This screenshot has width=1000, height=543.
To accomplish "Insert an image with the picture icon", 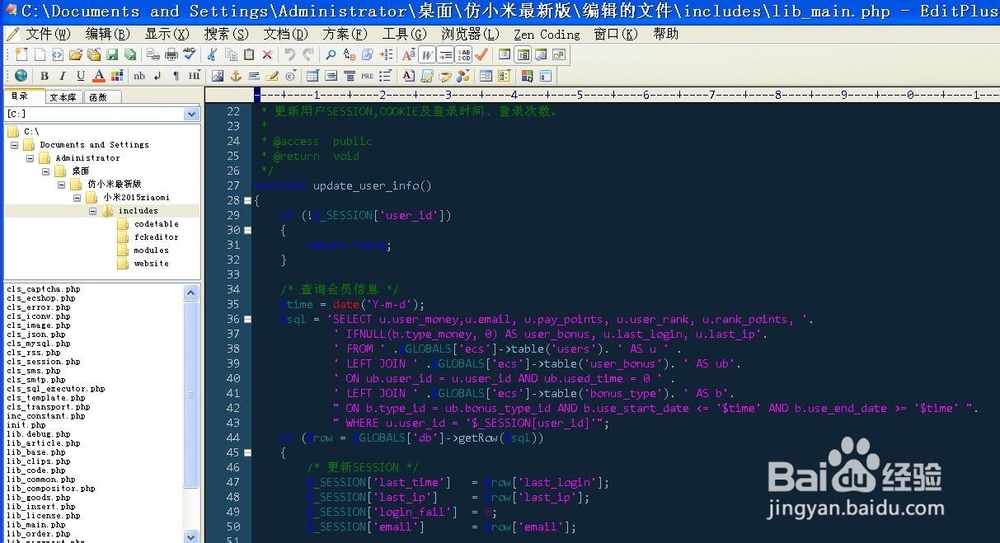I will (x=217, y=76).
